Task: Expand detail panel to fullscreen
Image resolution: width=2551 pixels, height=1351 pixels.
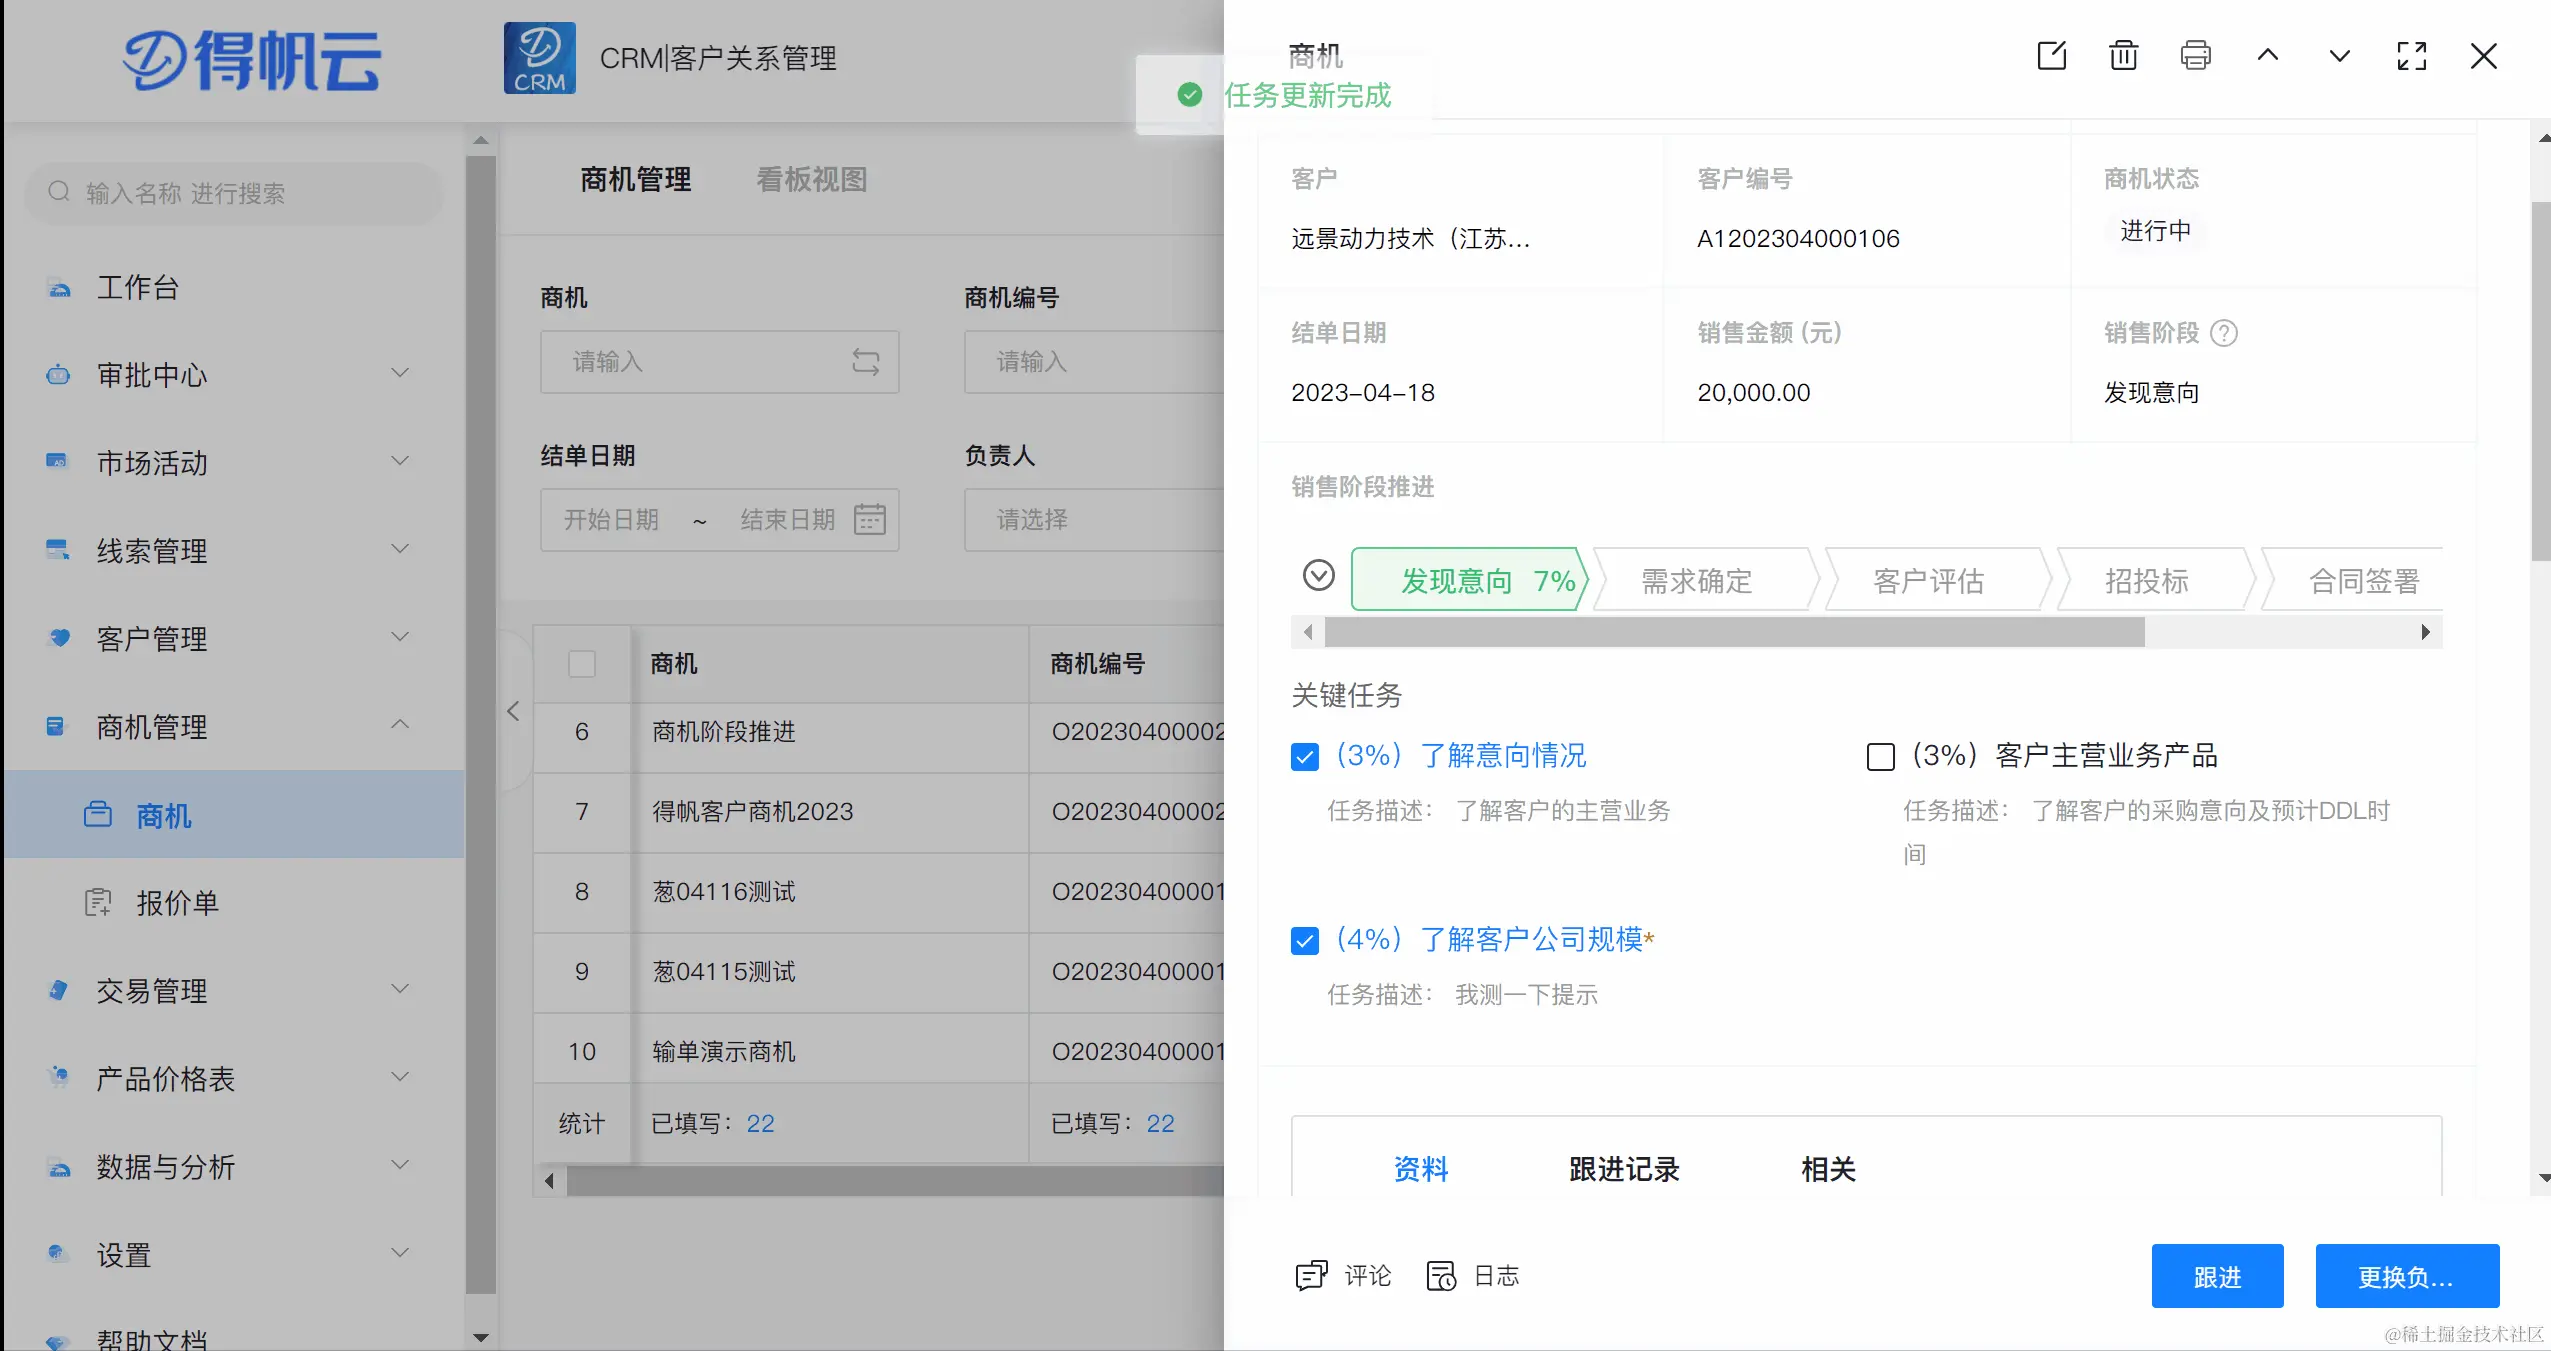Action: (x=2411, y=56)
